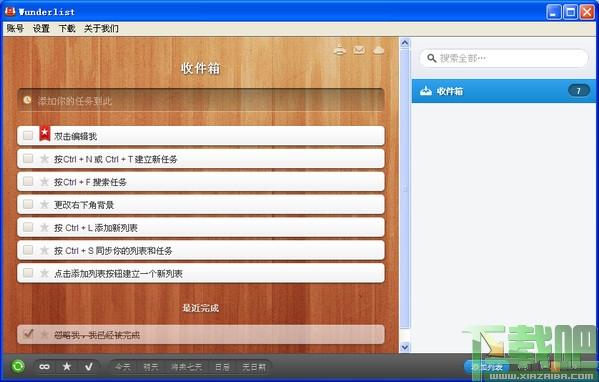Filter tasks by 无日期

[x=254, y=367]
